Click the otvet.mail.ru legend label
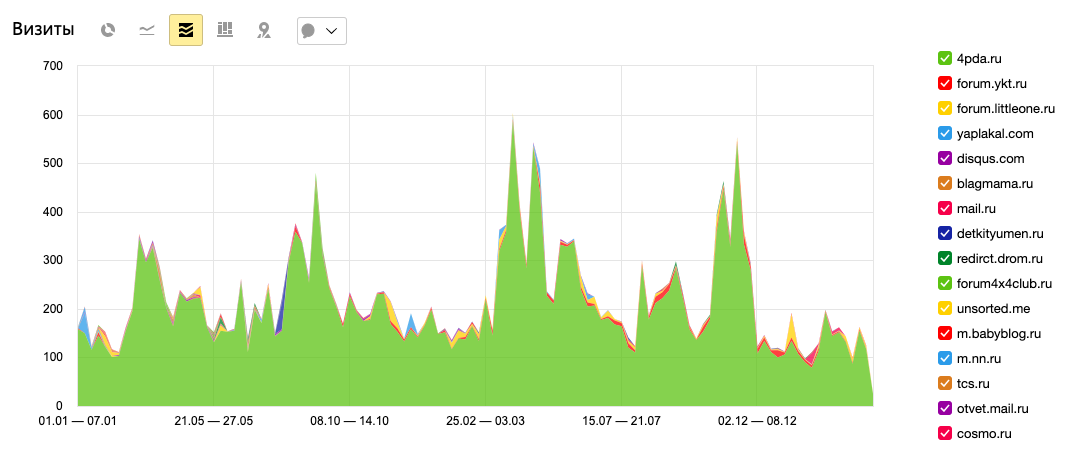Screen dimensions: 1072x451 coord(993,409)
